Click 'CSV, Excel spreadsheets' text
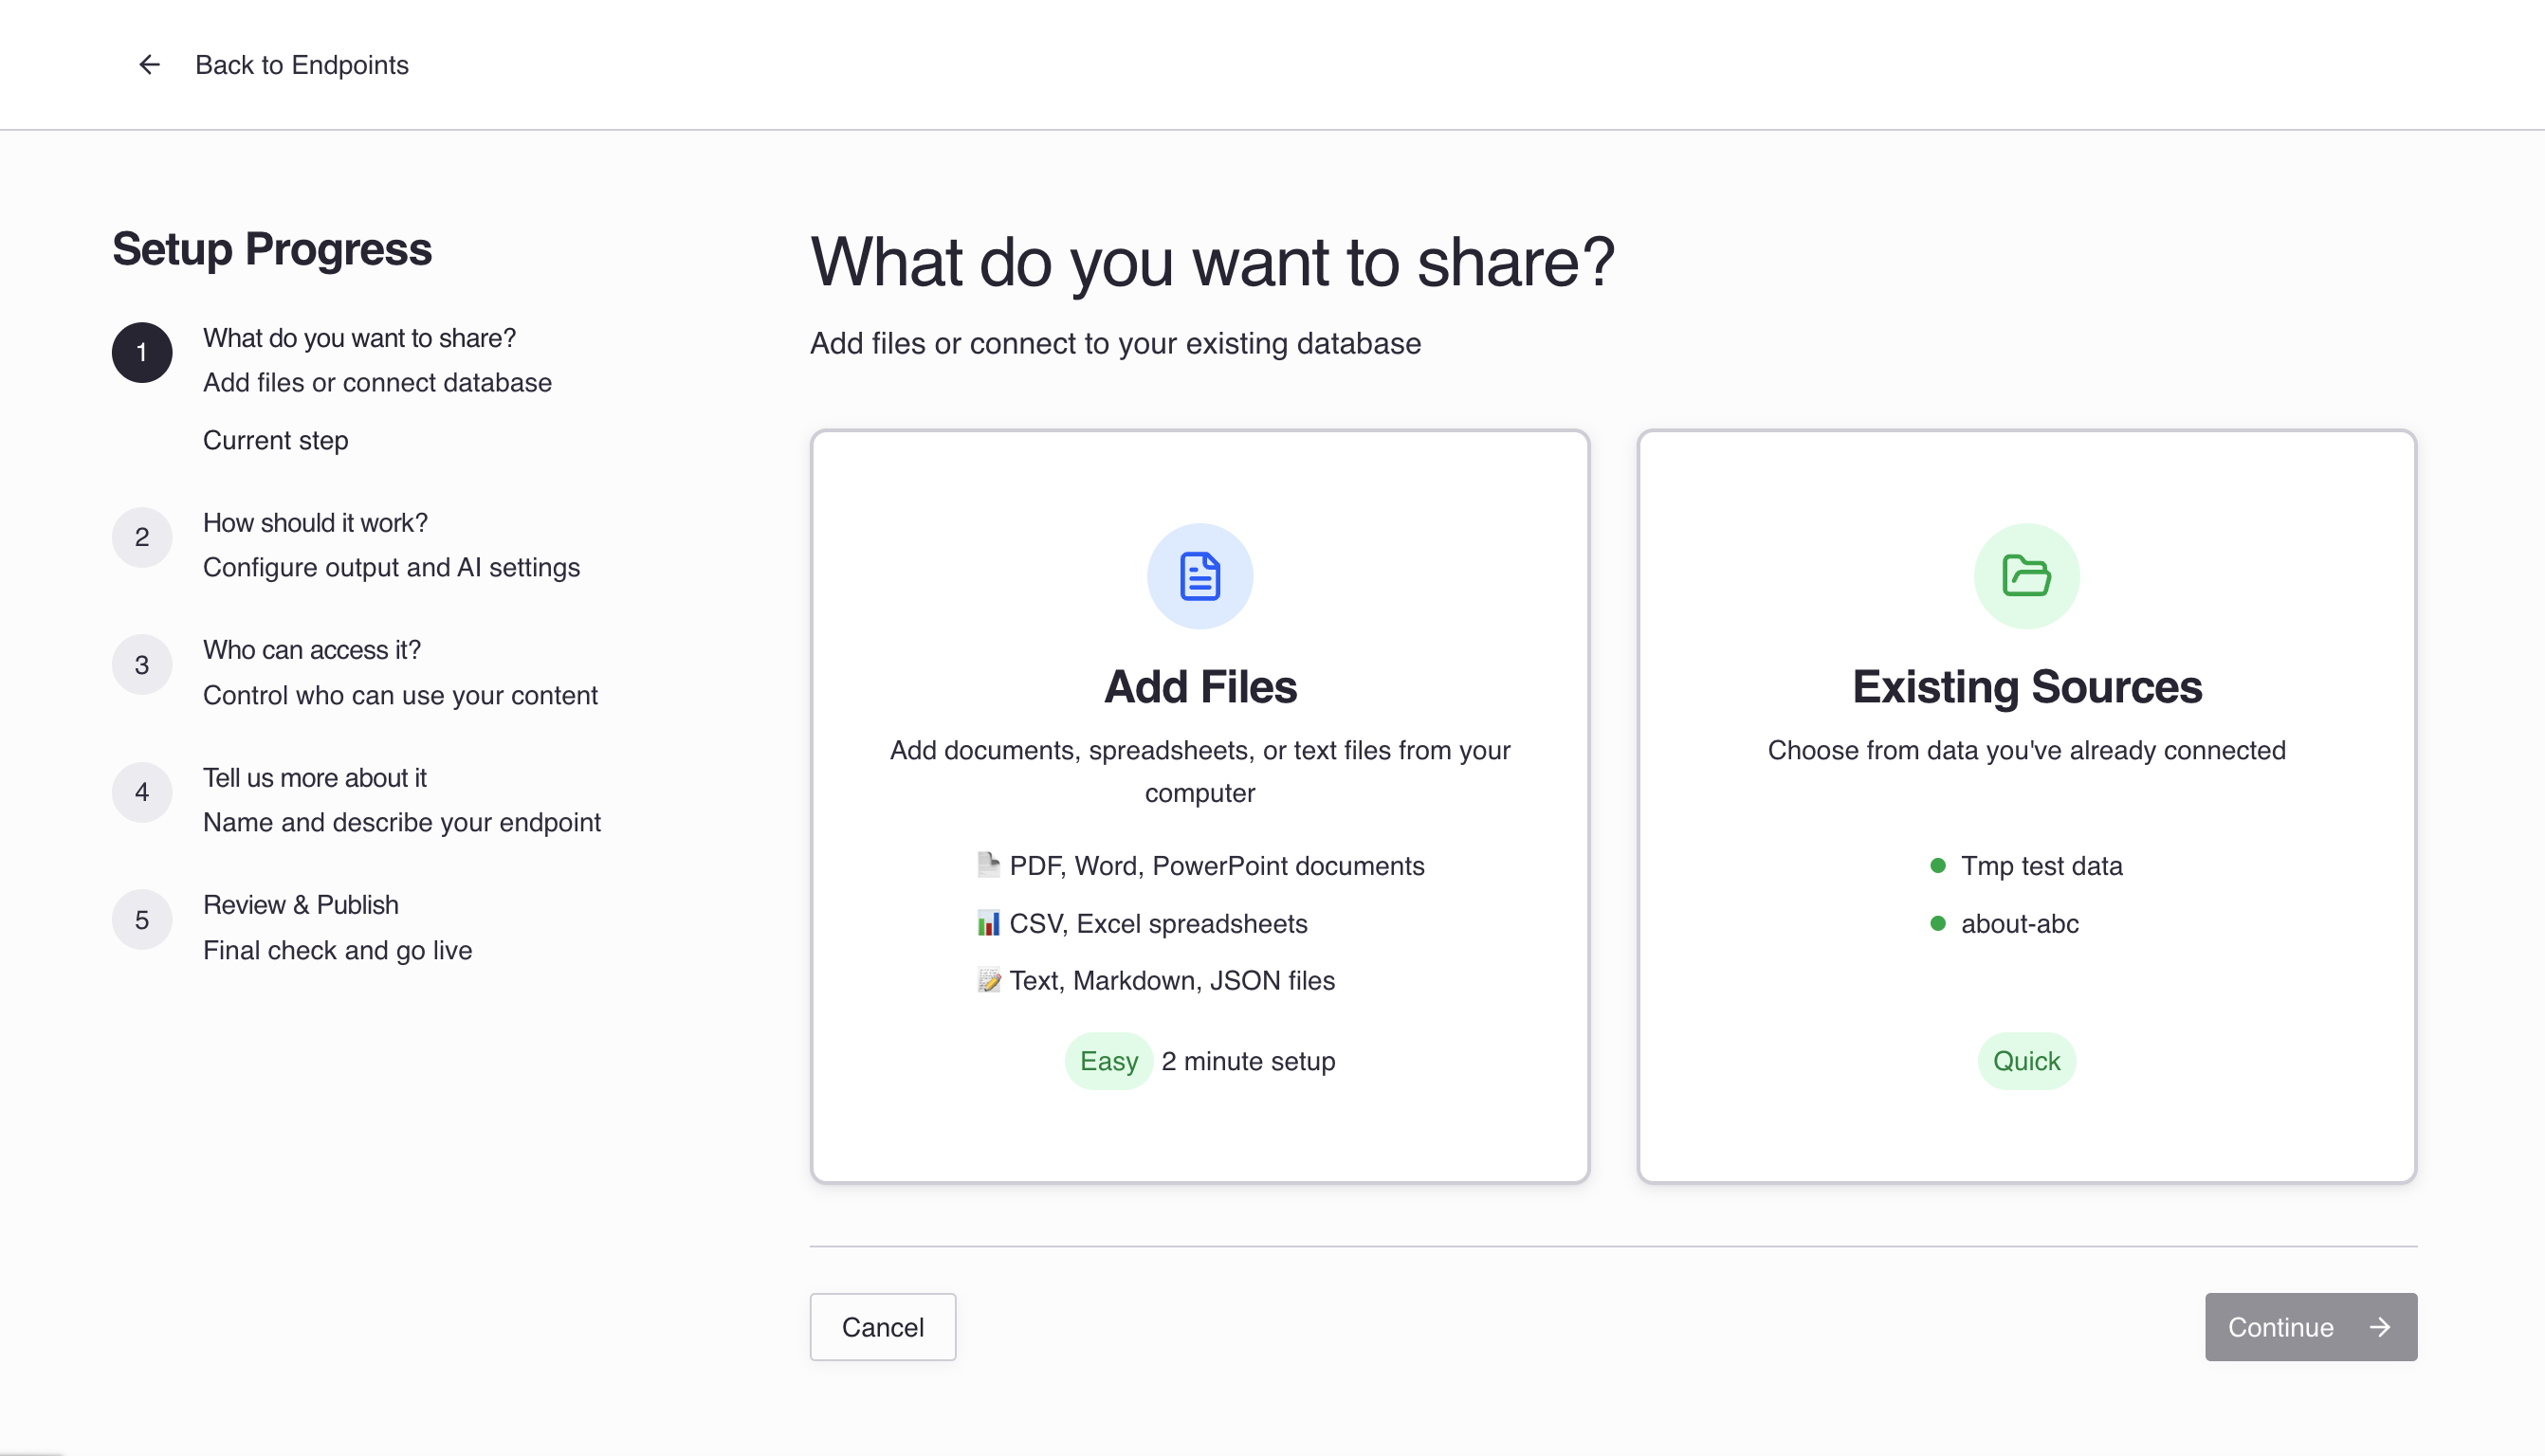 [1158, 923]
